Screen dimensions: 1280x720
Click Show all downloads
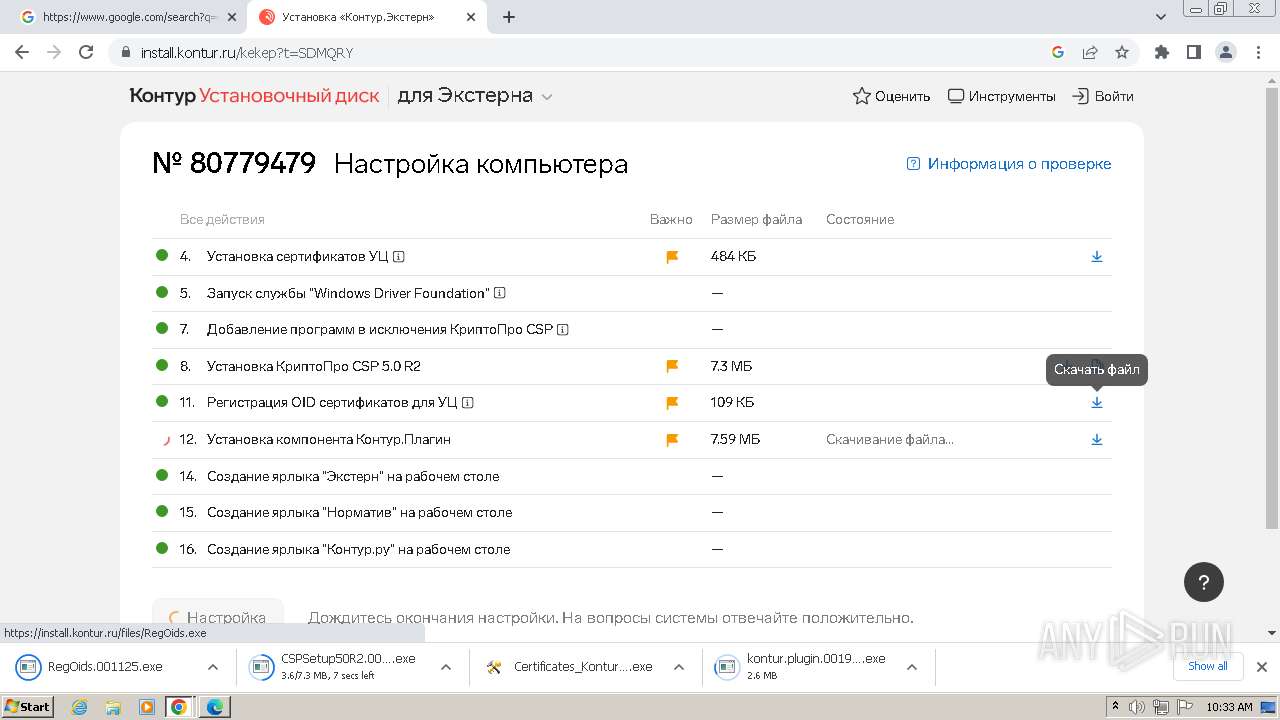point(1208,666)
